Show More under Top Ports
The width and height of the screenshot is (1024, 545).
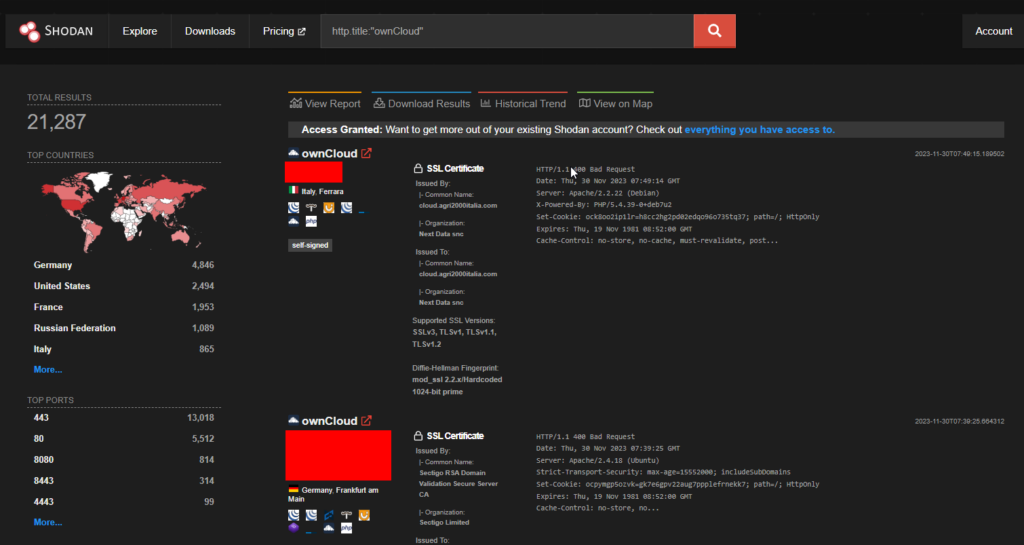click(48, 522)
